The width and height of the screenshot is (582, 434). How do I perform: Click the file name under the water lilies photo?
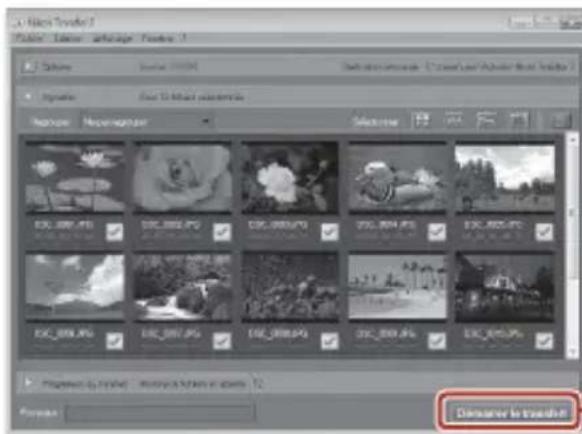pos(64,225)
